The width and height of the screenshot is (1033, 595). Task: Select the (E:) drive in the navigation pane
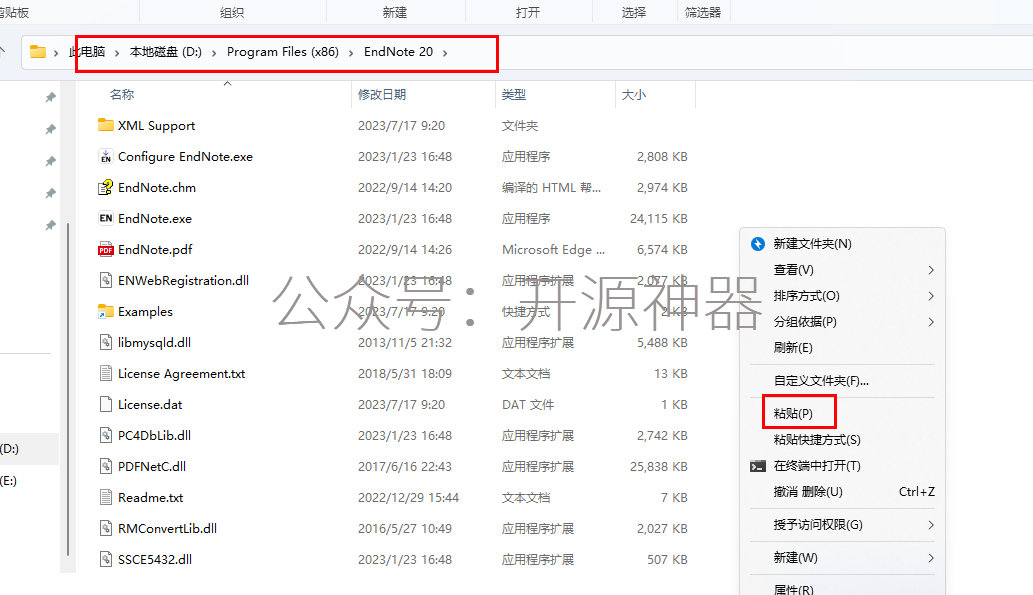9,481
